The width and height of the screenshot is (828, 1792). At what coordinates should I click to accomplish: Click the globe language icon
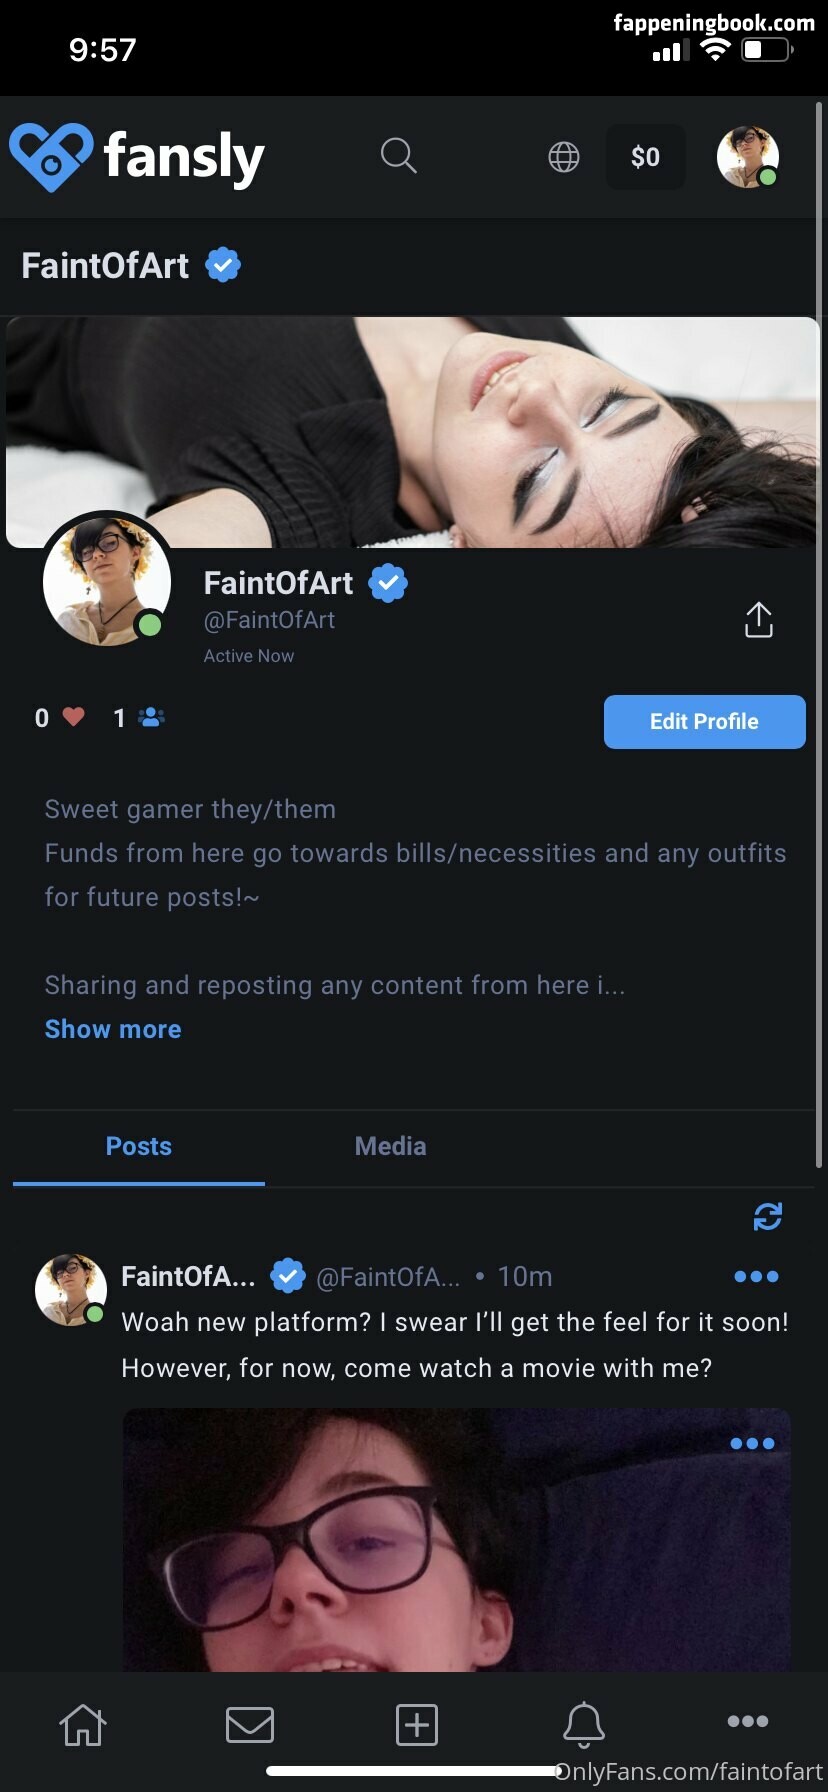pyautogui.click(x=564, y=157)
